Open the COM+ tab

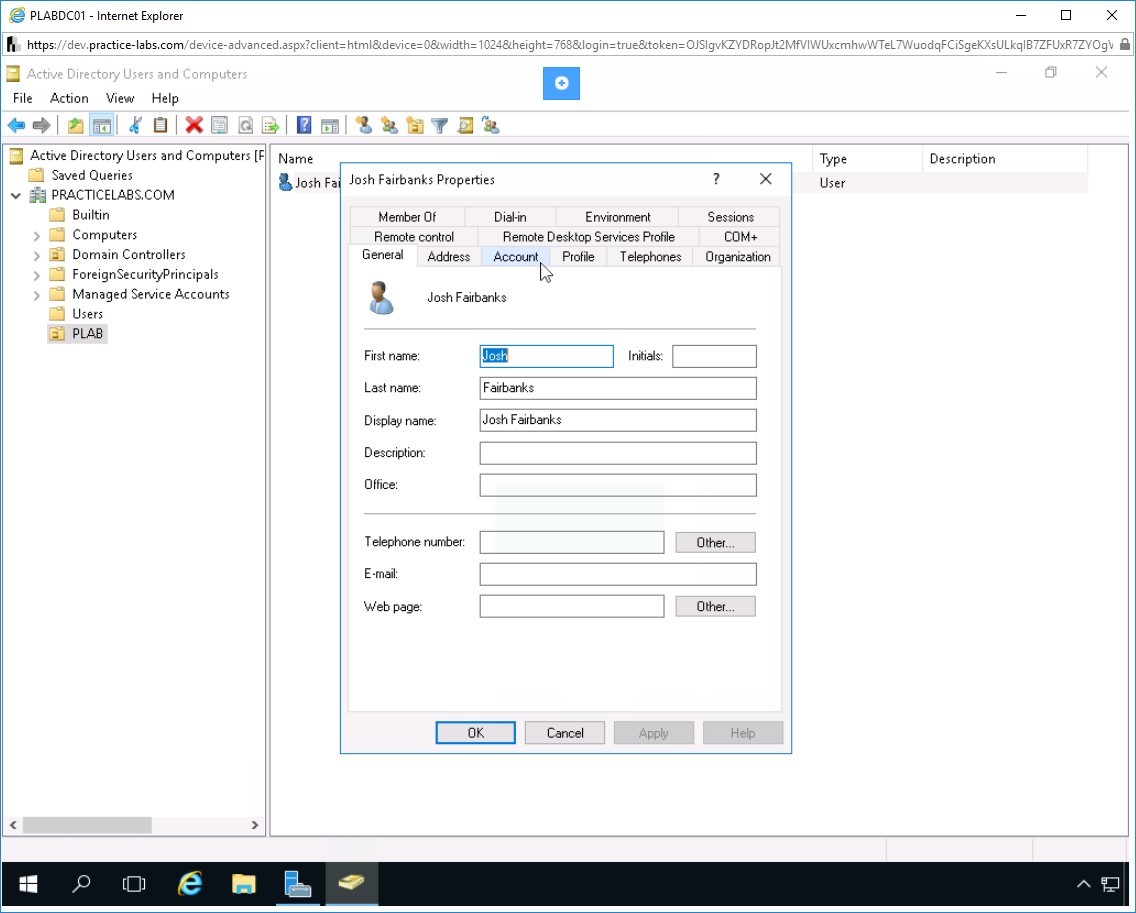pyautogui.click(x=740, y=237)
